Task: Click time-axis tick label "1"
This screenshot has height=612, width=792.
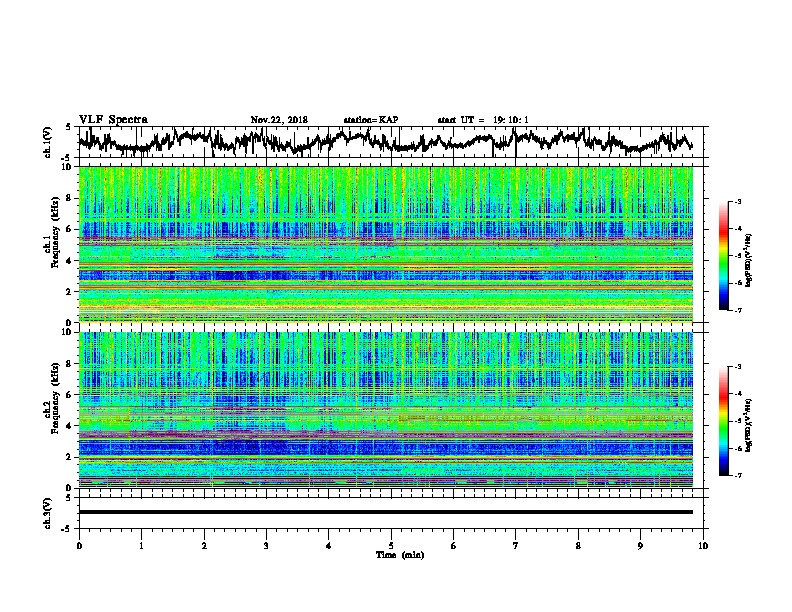Action: pyautogui.click(x=141, y=546)
